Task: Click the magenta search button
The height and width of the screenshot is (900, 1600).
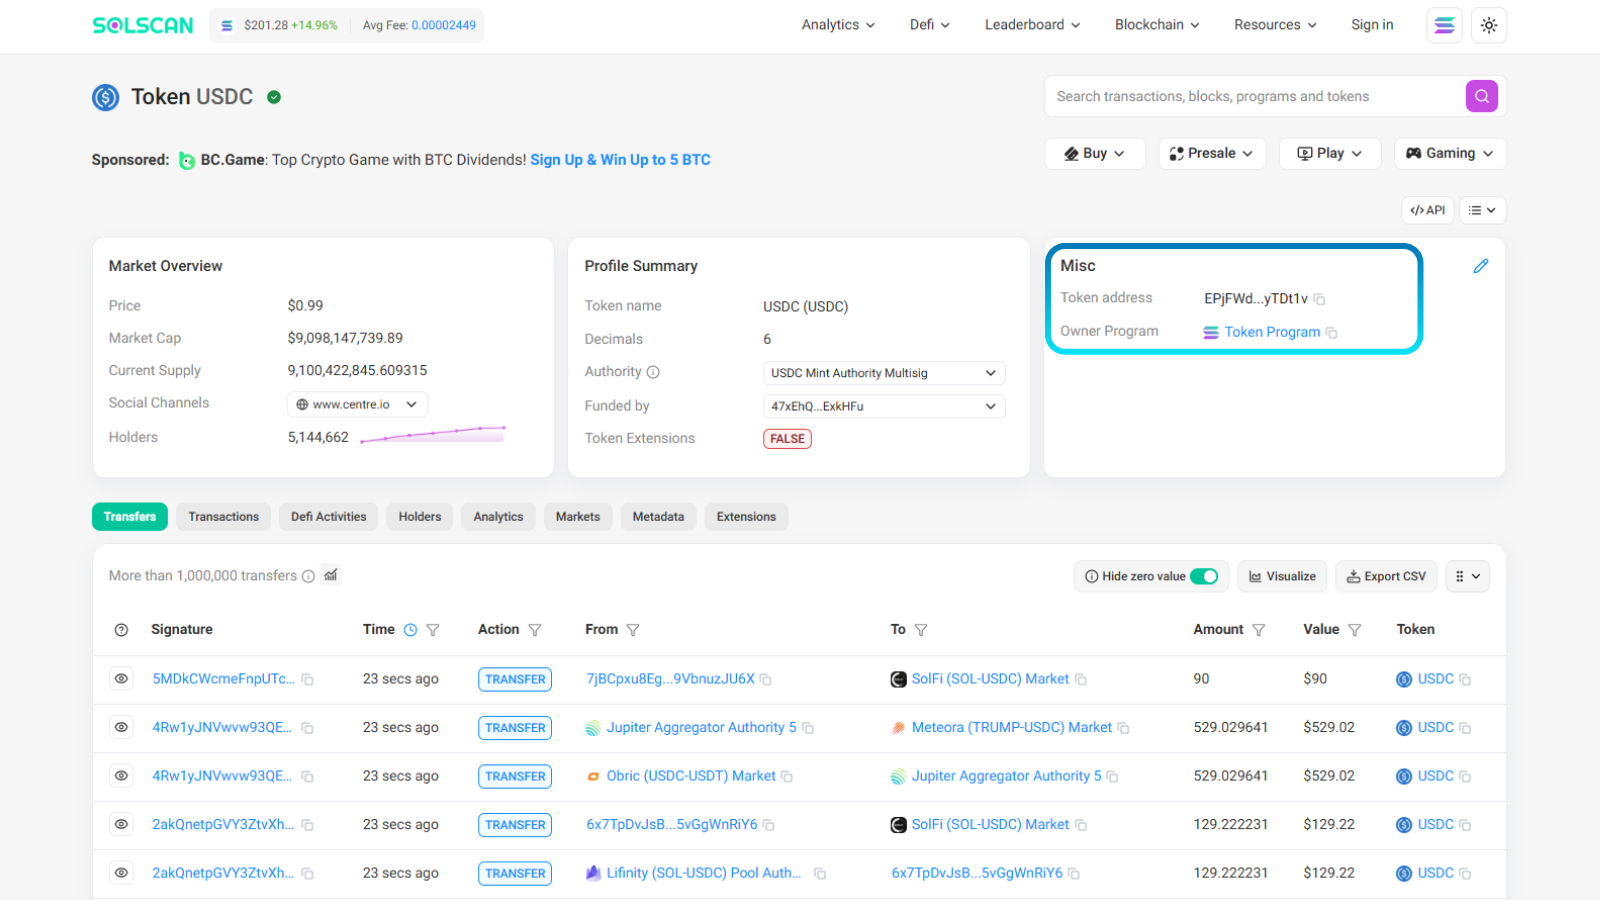Action: tap(1482, 96)
